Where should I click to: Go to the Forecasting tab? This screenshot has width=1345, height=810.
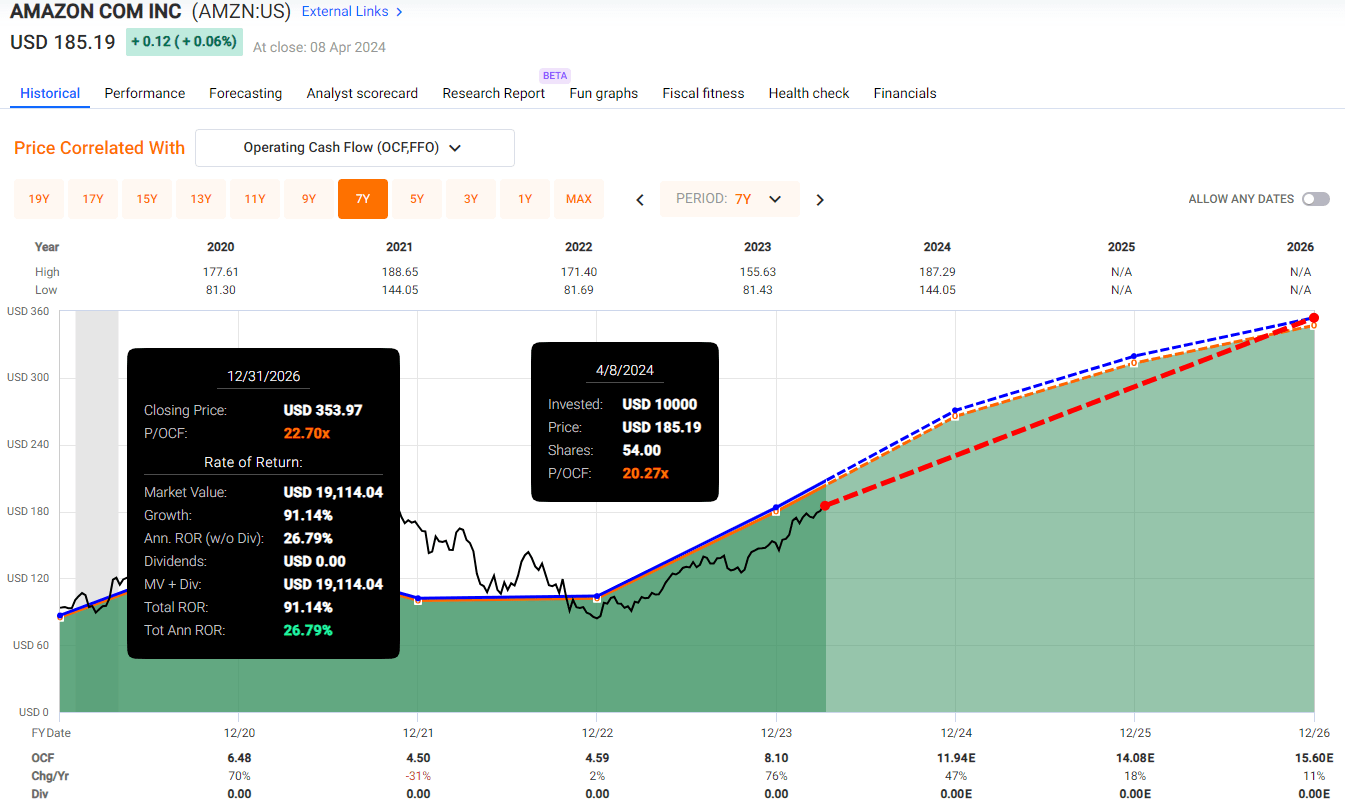click(245, 93)
